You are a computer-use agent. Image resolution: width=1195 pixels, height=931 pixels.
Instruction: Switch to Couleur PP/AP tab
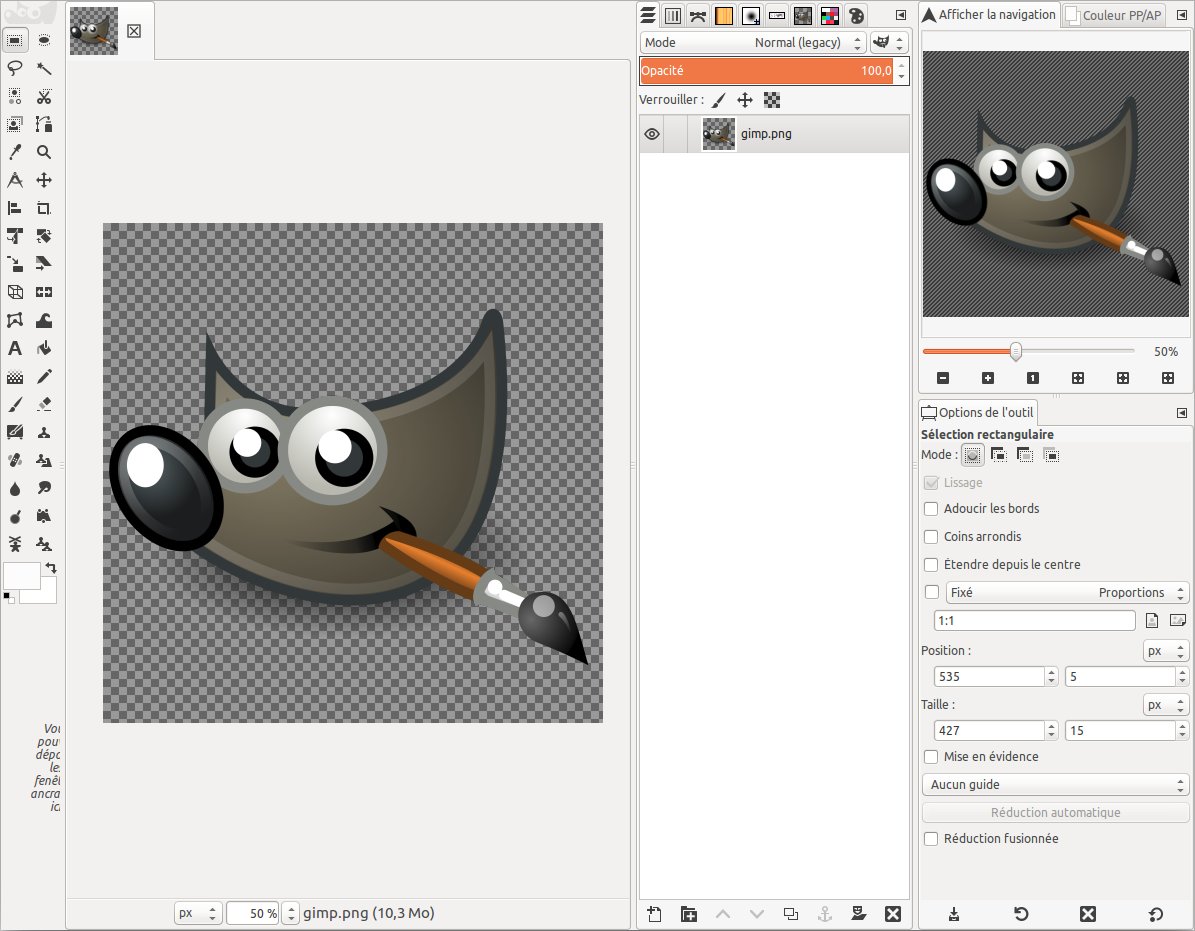tap(1113, 15)
